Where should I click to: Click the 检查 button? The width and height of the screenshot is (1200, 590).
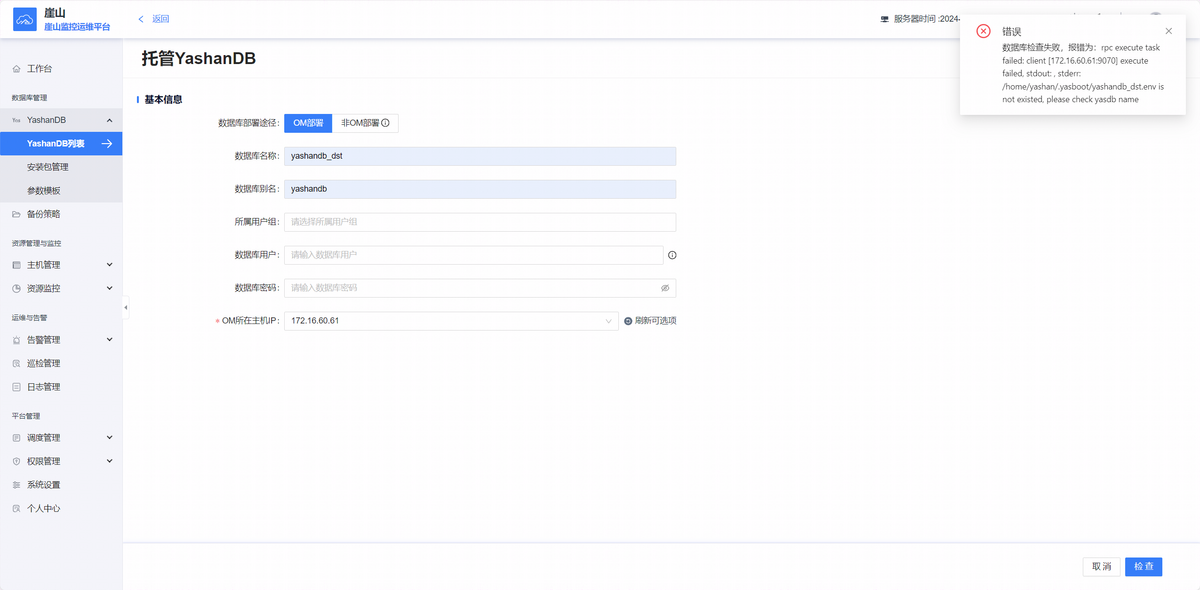point(1143,567)
